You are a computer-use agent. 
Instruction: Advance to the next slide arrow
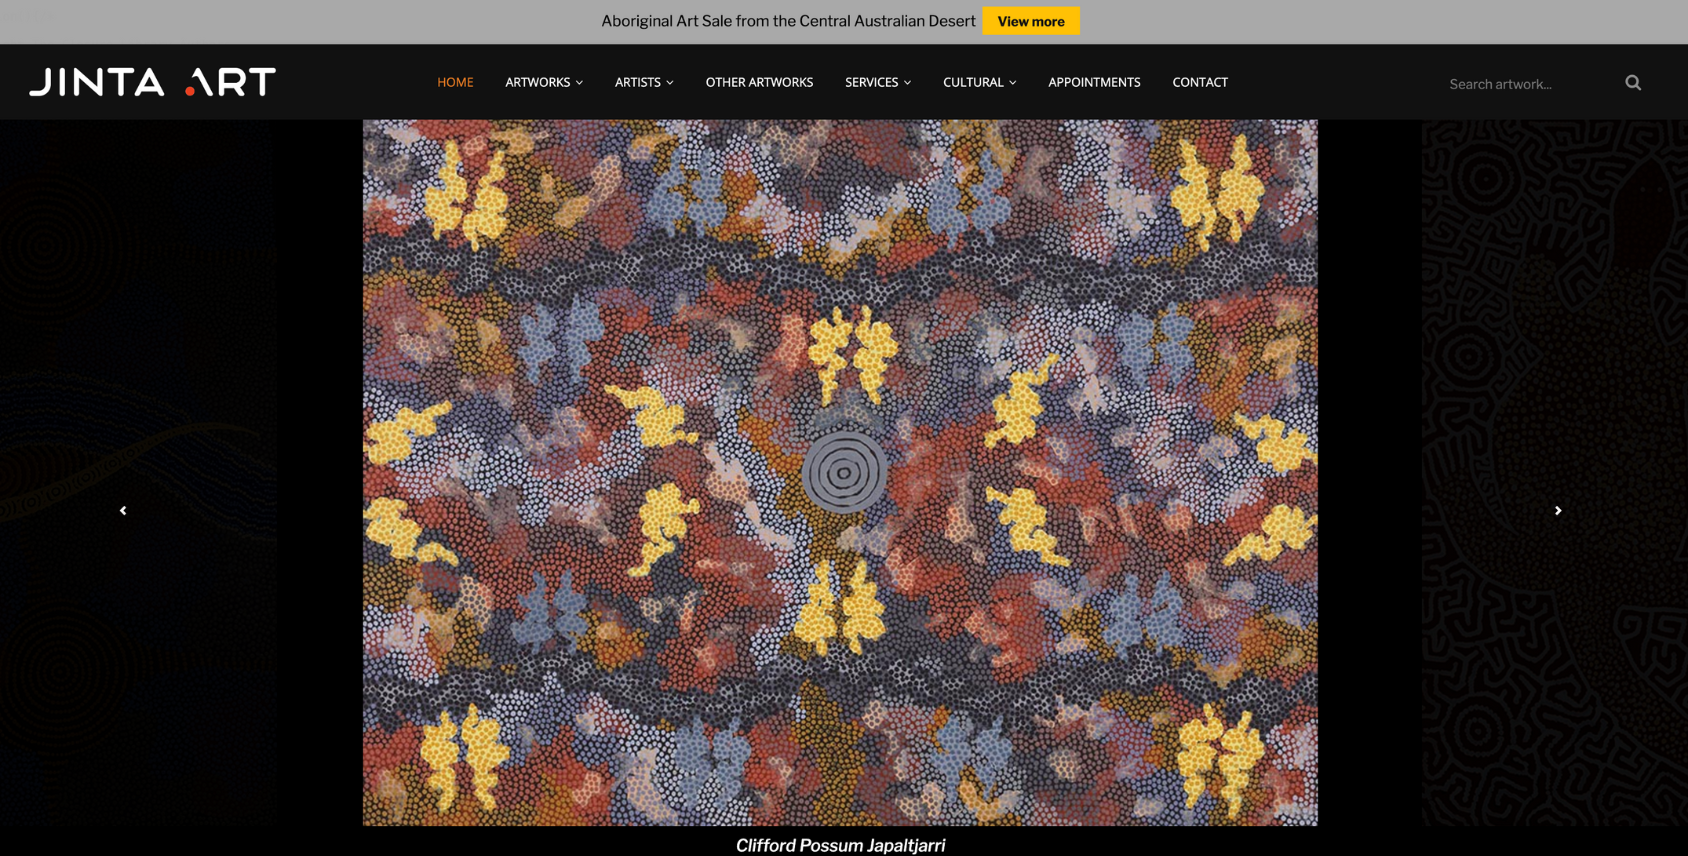[1557, 511]
